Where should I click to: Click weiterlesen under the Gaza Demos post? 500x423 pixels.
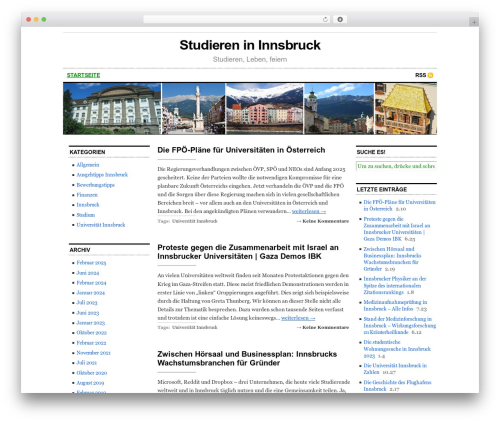point(298,318)
